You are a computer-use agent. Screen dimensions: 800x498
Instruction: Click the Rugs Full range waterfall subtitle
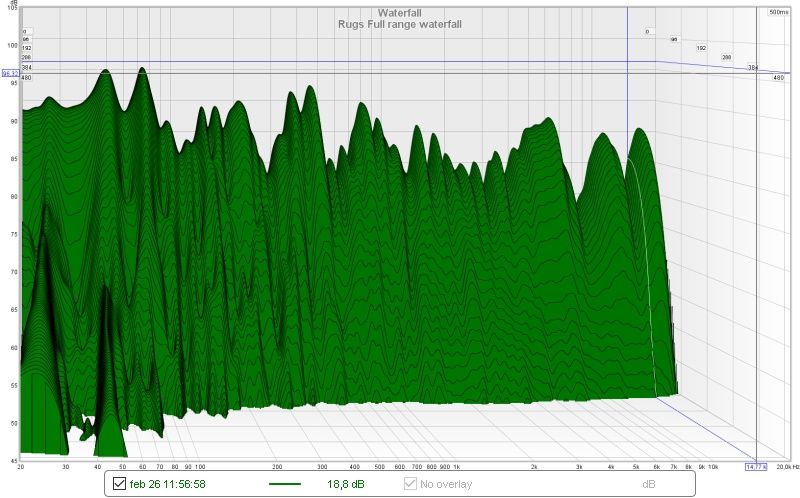(x=399, y=24)
